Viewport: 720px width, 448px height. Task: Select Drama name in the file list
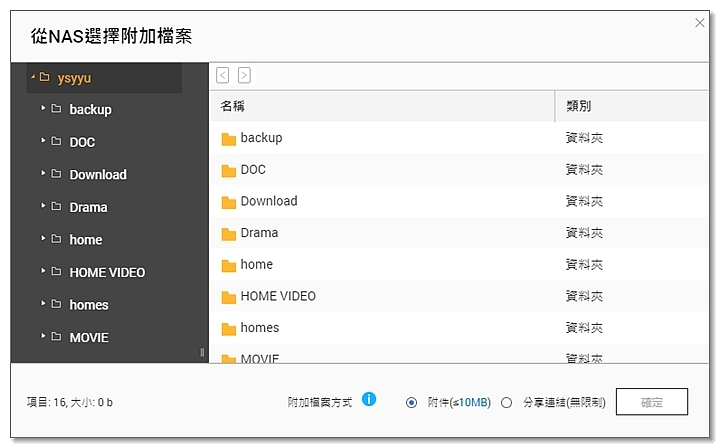pyautogui.click(x=259, y=233)
